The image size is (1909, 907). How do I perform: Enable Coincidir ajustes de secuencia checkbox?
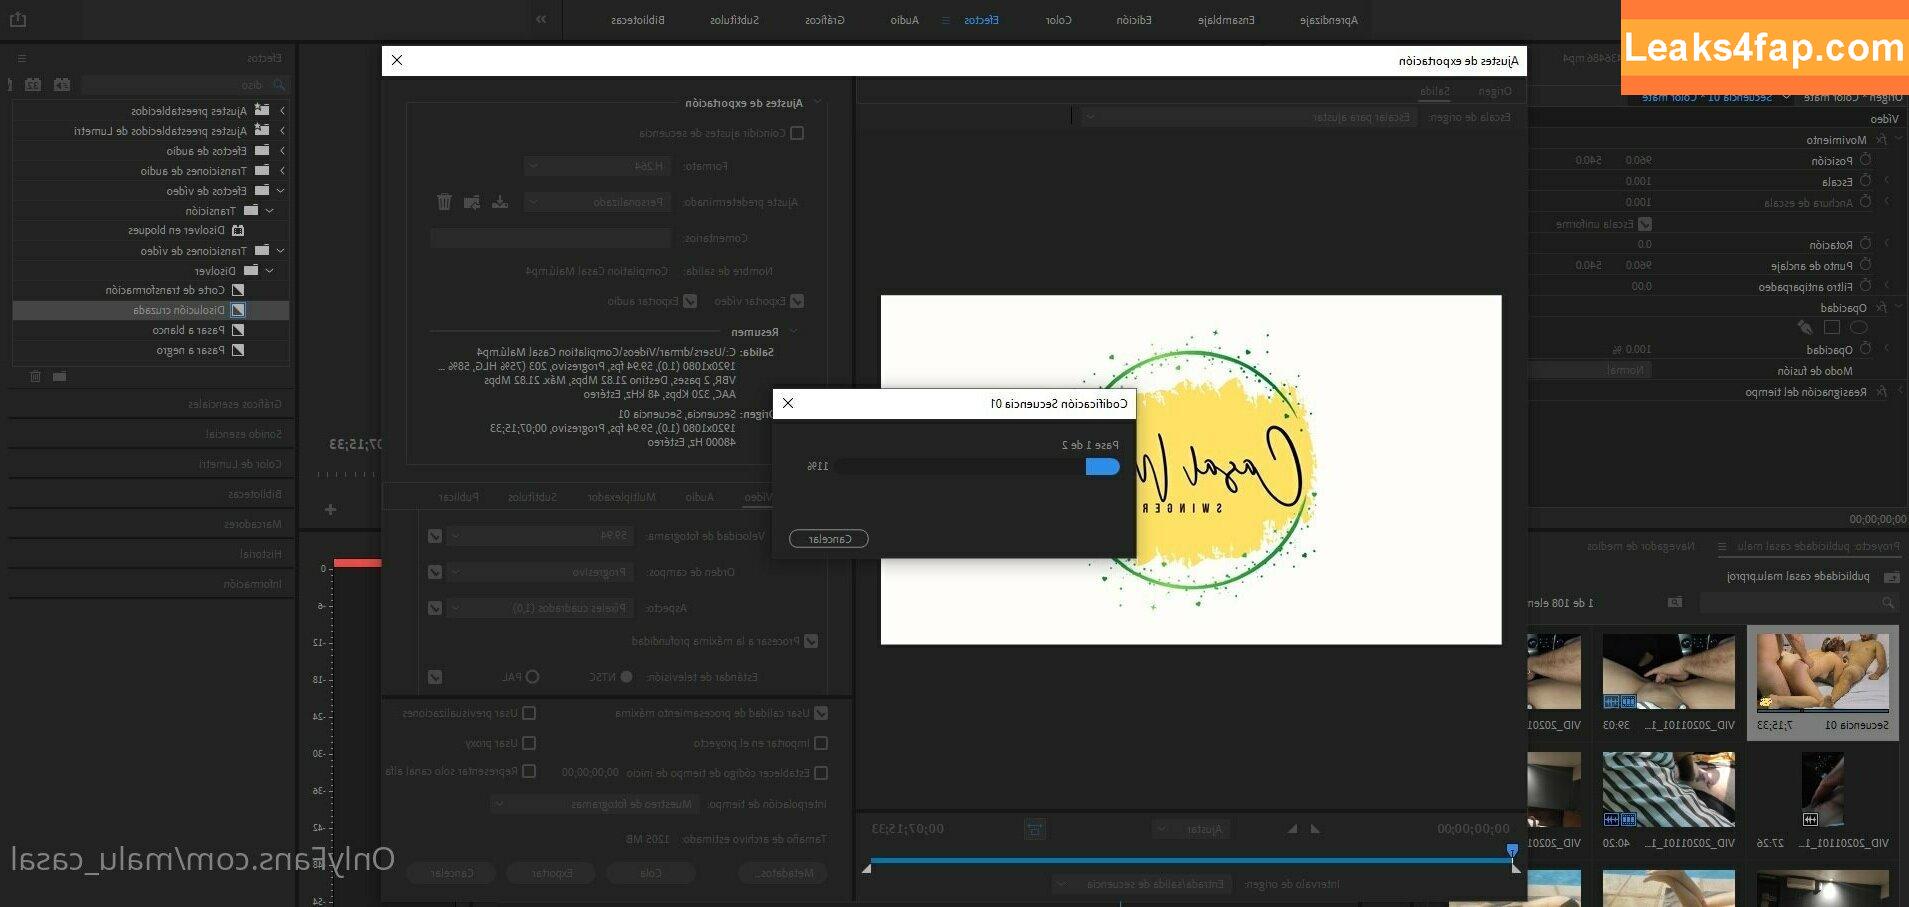click(x=797, y=133)
